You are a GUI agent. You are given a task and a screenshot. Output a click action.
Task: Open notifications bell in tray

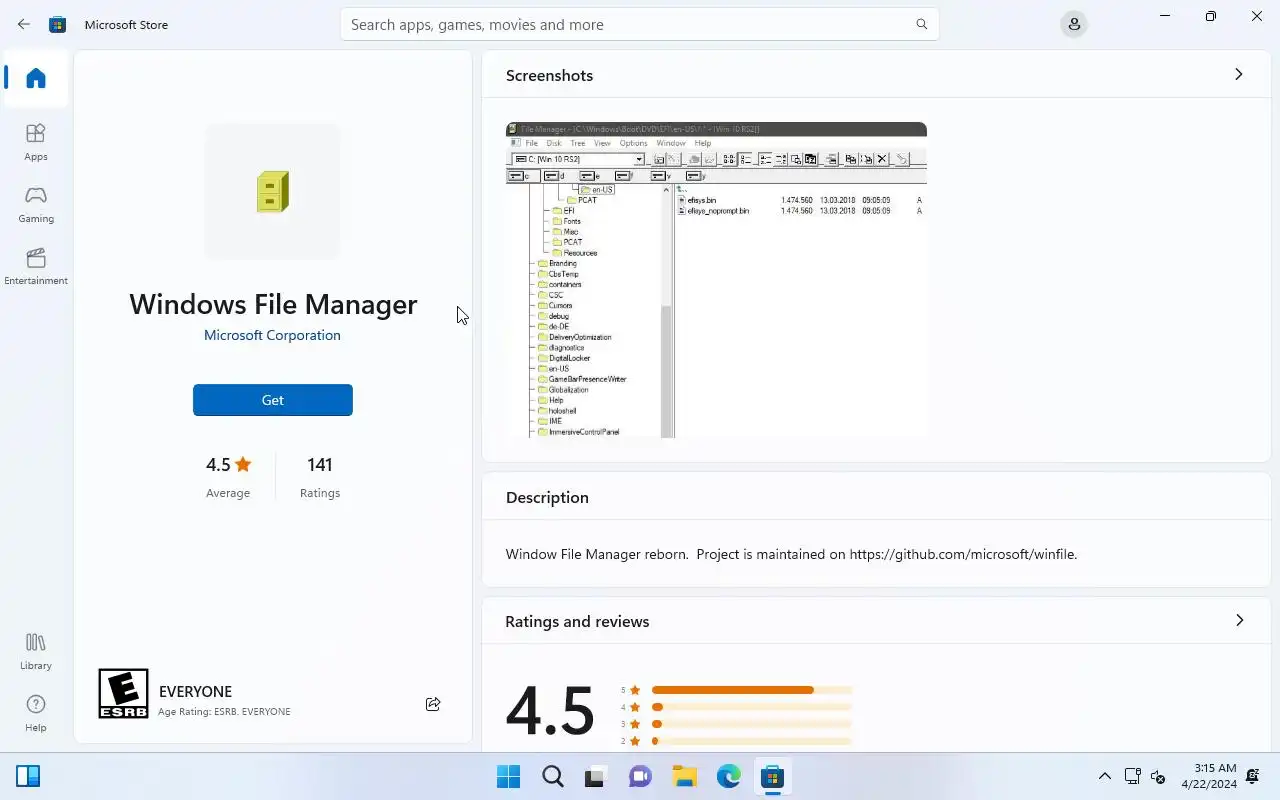pos(1253,776)
